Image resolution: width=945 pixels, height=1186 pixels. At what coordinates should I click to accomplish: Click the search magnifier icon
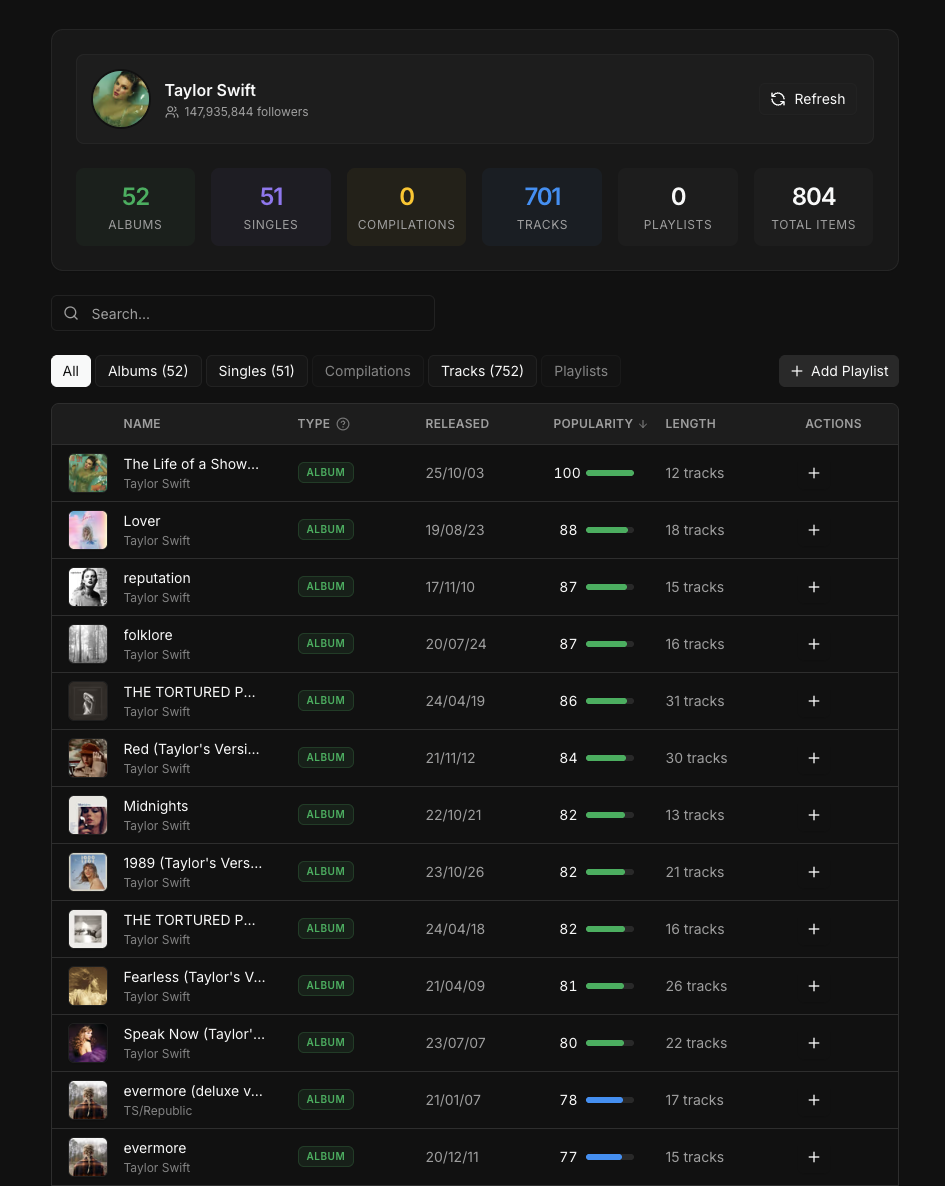(x=70, y=313)
